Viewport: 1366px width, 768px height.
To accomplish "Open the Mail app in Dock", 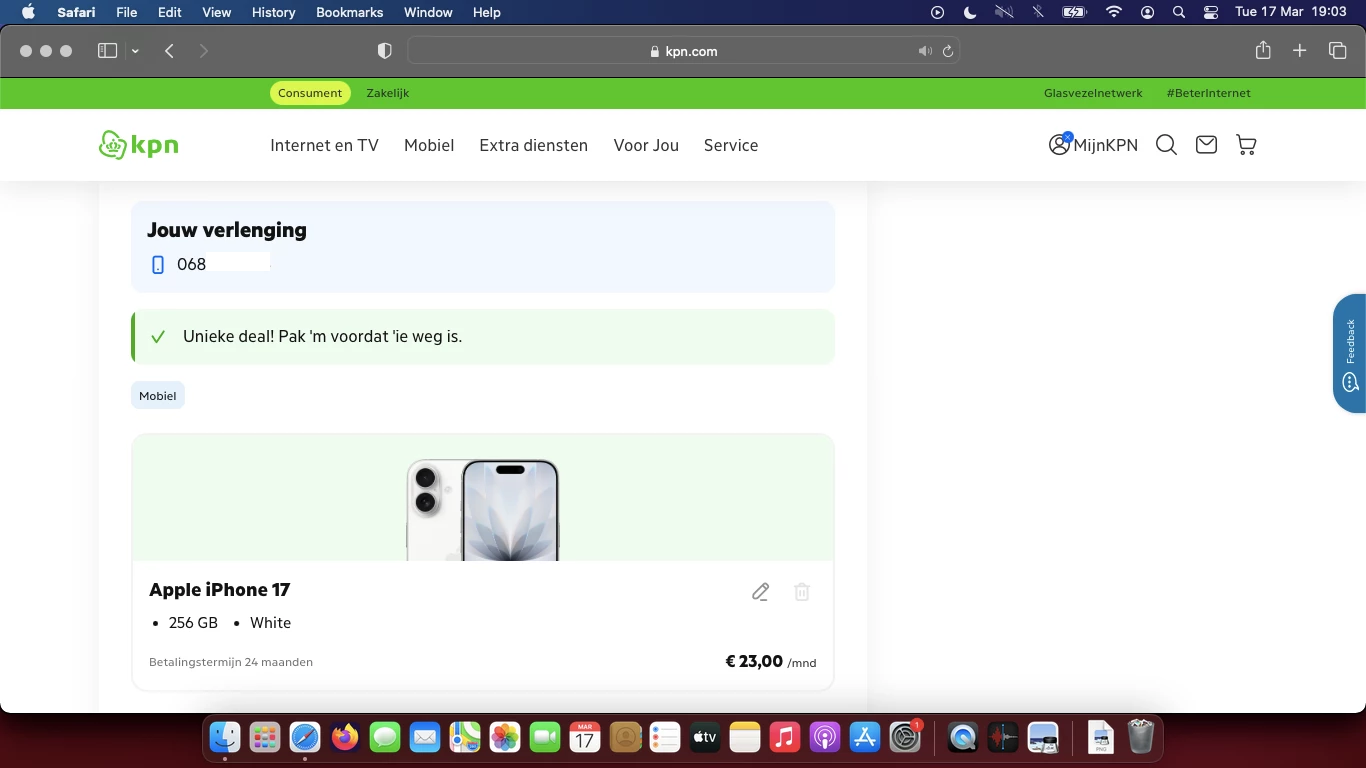I will pyautogui.click(x=425, y=738).
